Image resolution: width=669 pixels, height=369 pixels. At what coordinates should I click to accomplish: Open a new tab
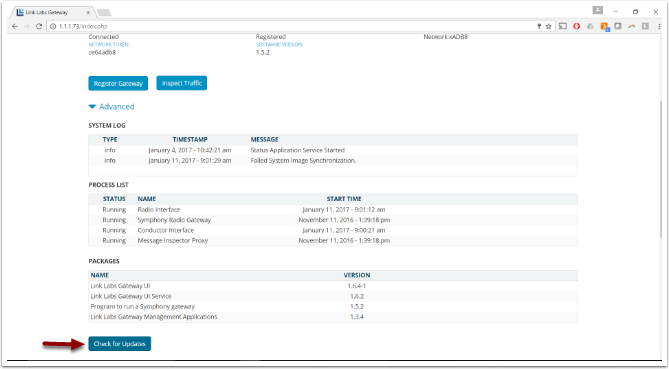pos(104,13)
